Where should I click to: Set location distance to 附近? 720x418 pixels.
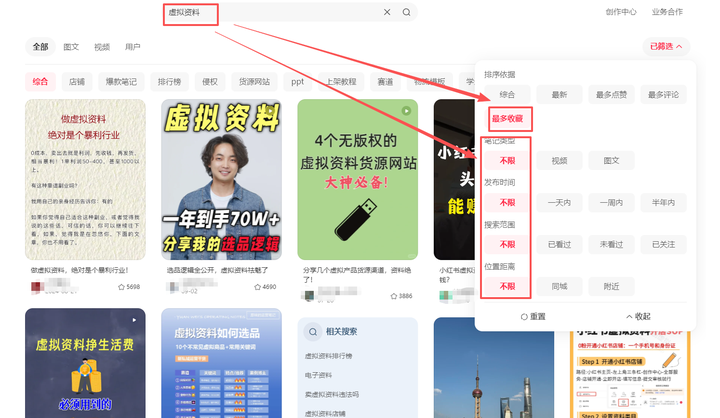tap(611, 287)
